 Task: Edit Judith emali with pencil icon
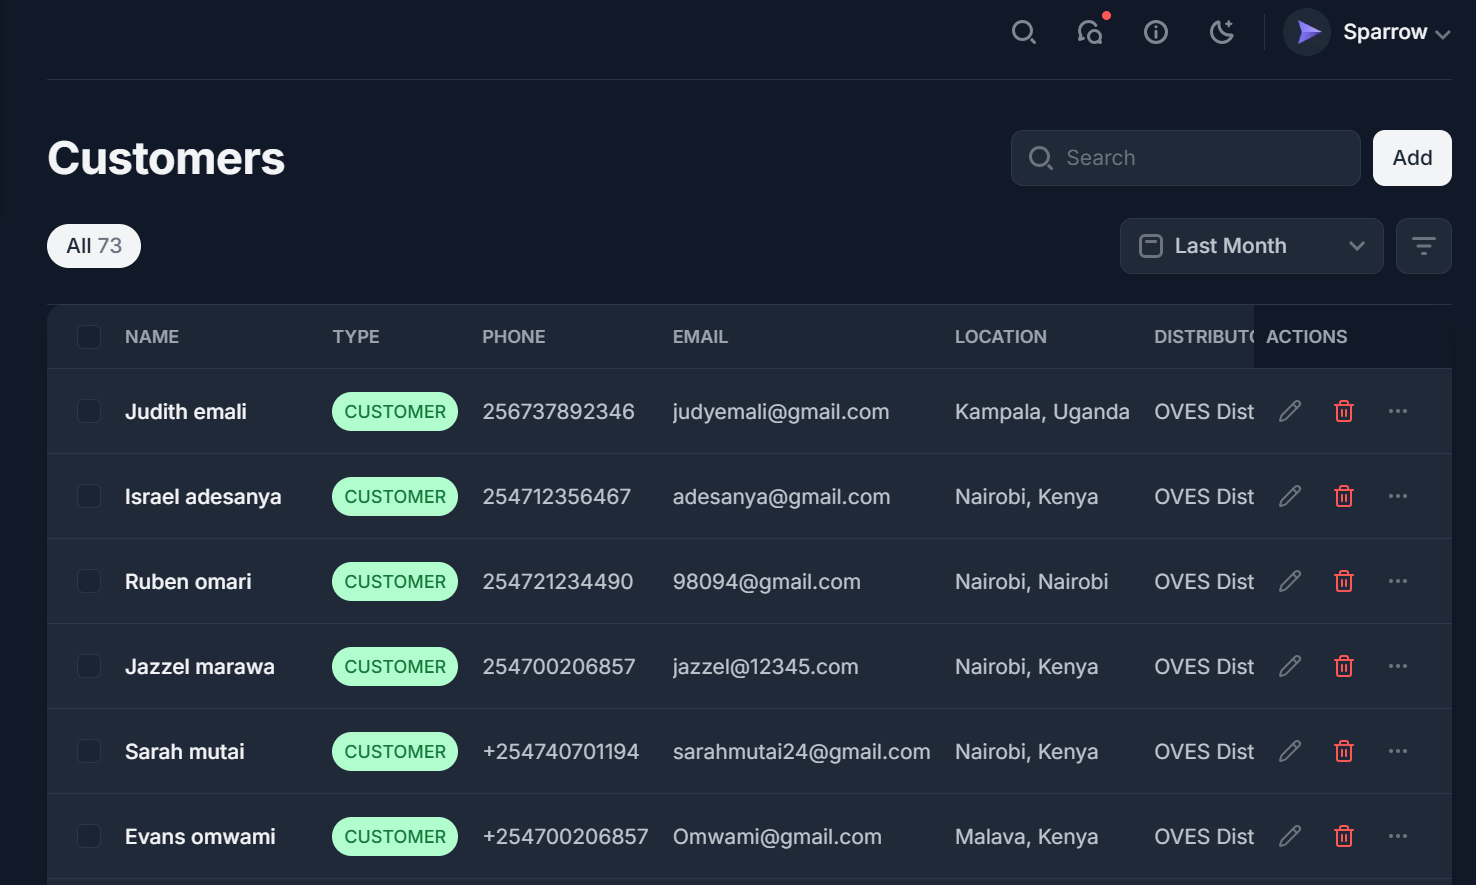coord(1290,411)
